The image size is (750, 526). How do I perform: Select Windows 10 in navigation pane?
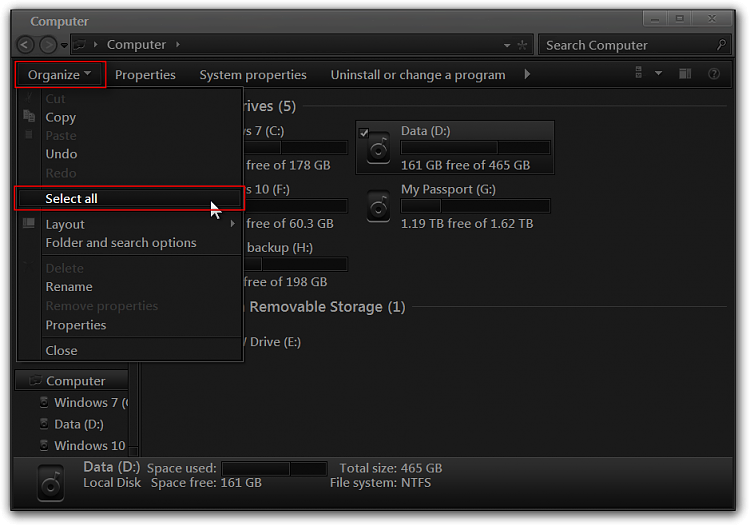(x=90, y=446)
